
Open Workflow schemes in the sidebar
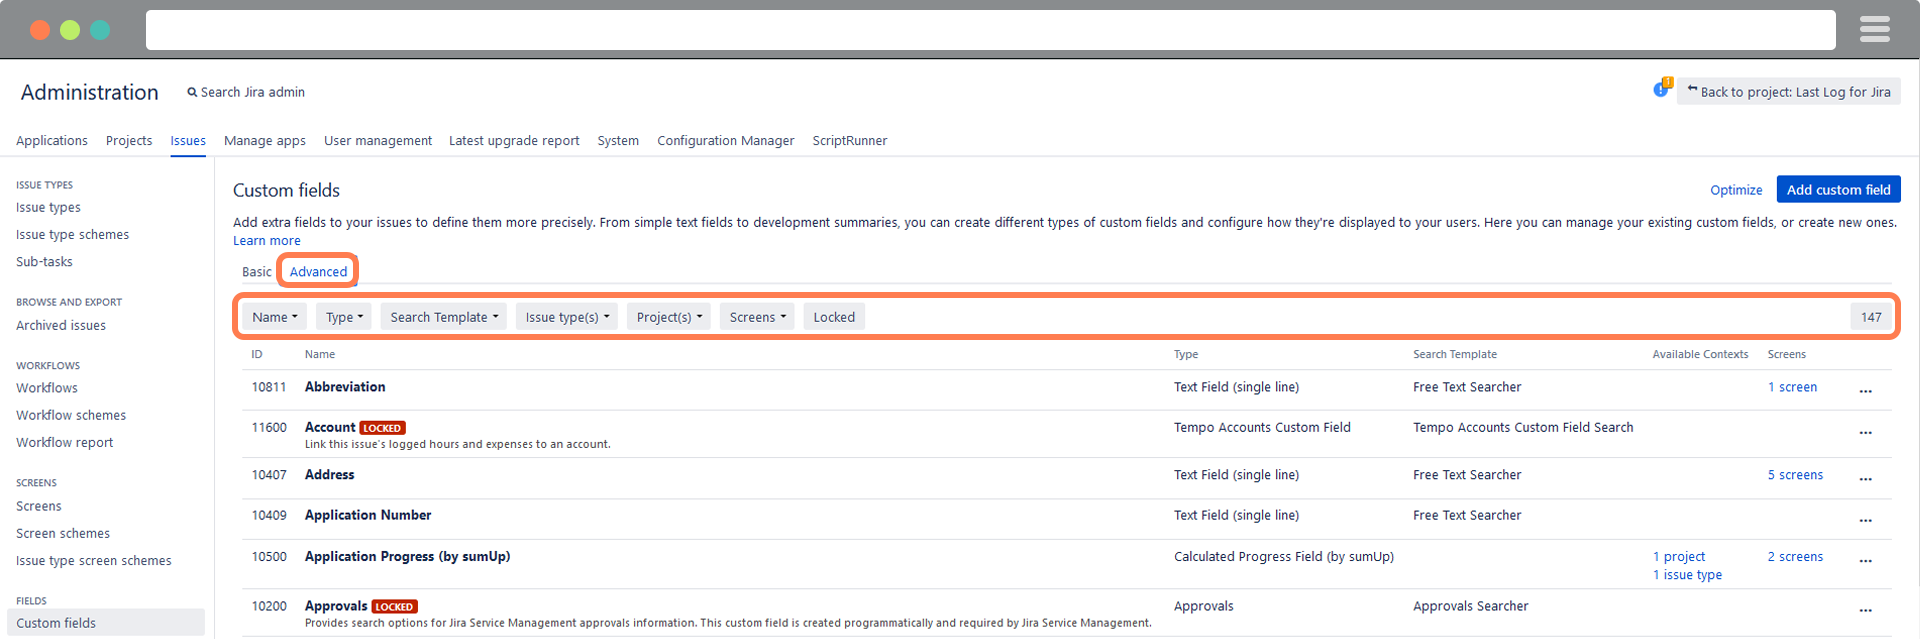[71, 415]
